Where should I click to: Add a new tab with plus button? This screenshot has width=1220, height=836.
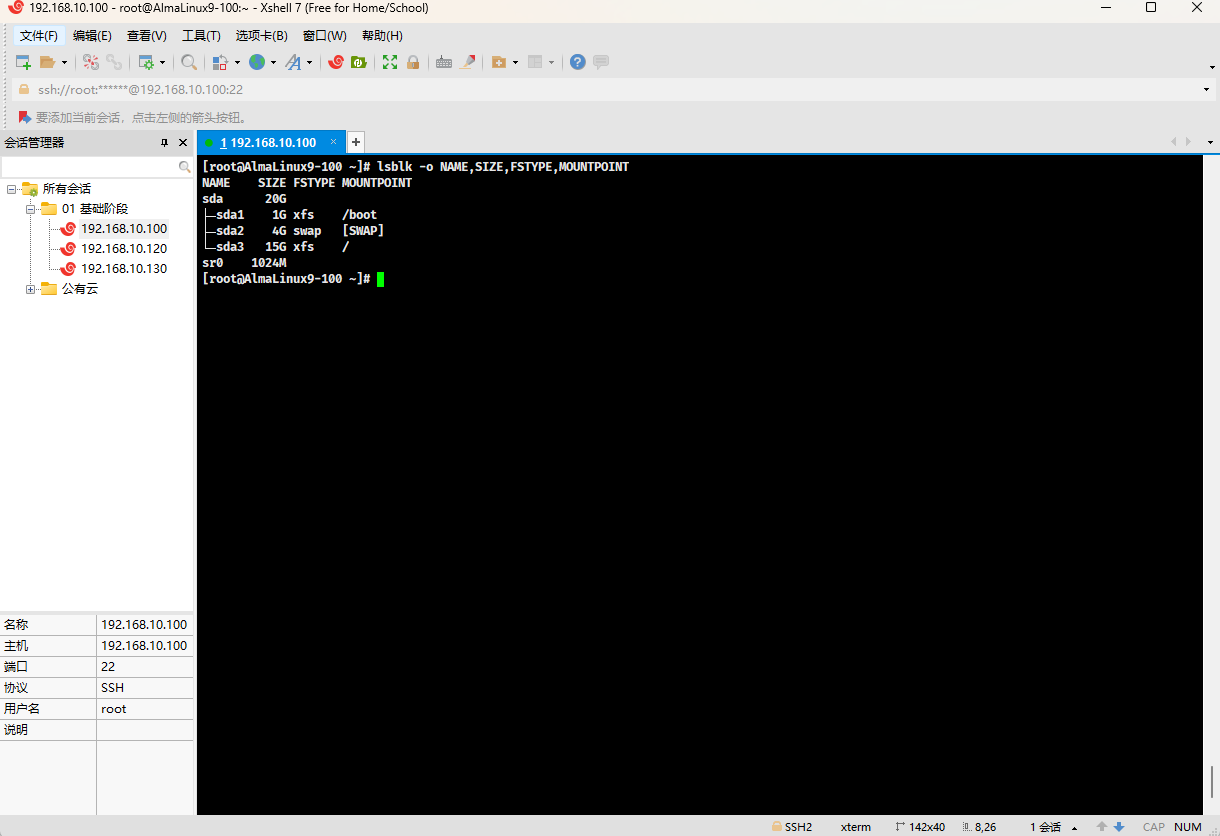pyautogui.click(x=355, y=142)
